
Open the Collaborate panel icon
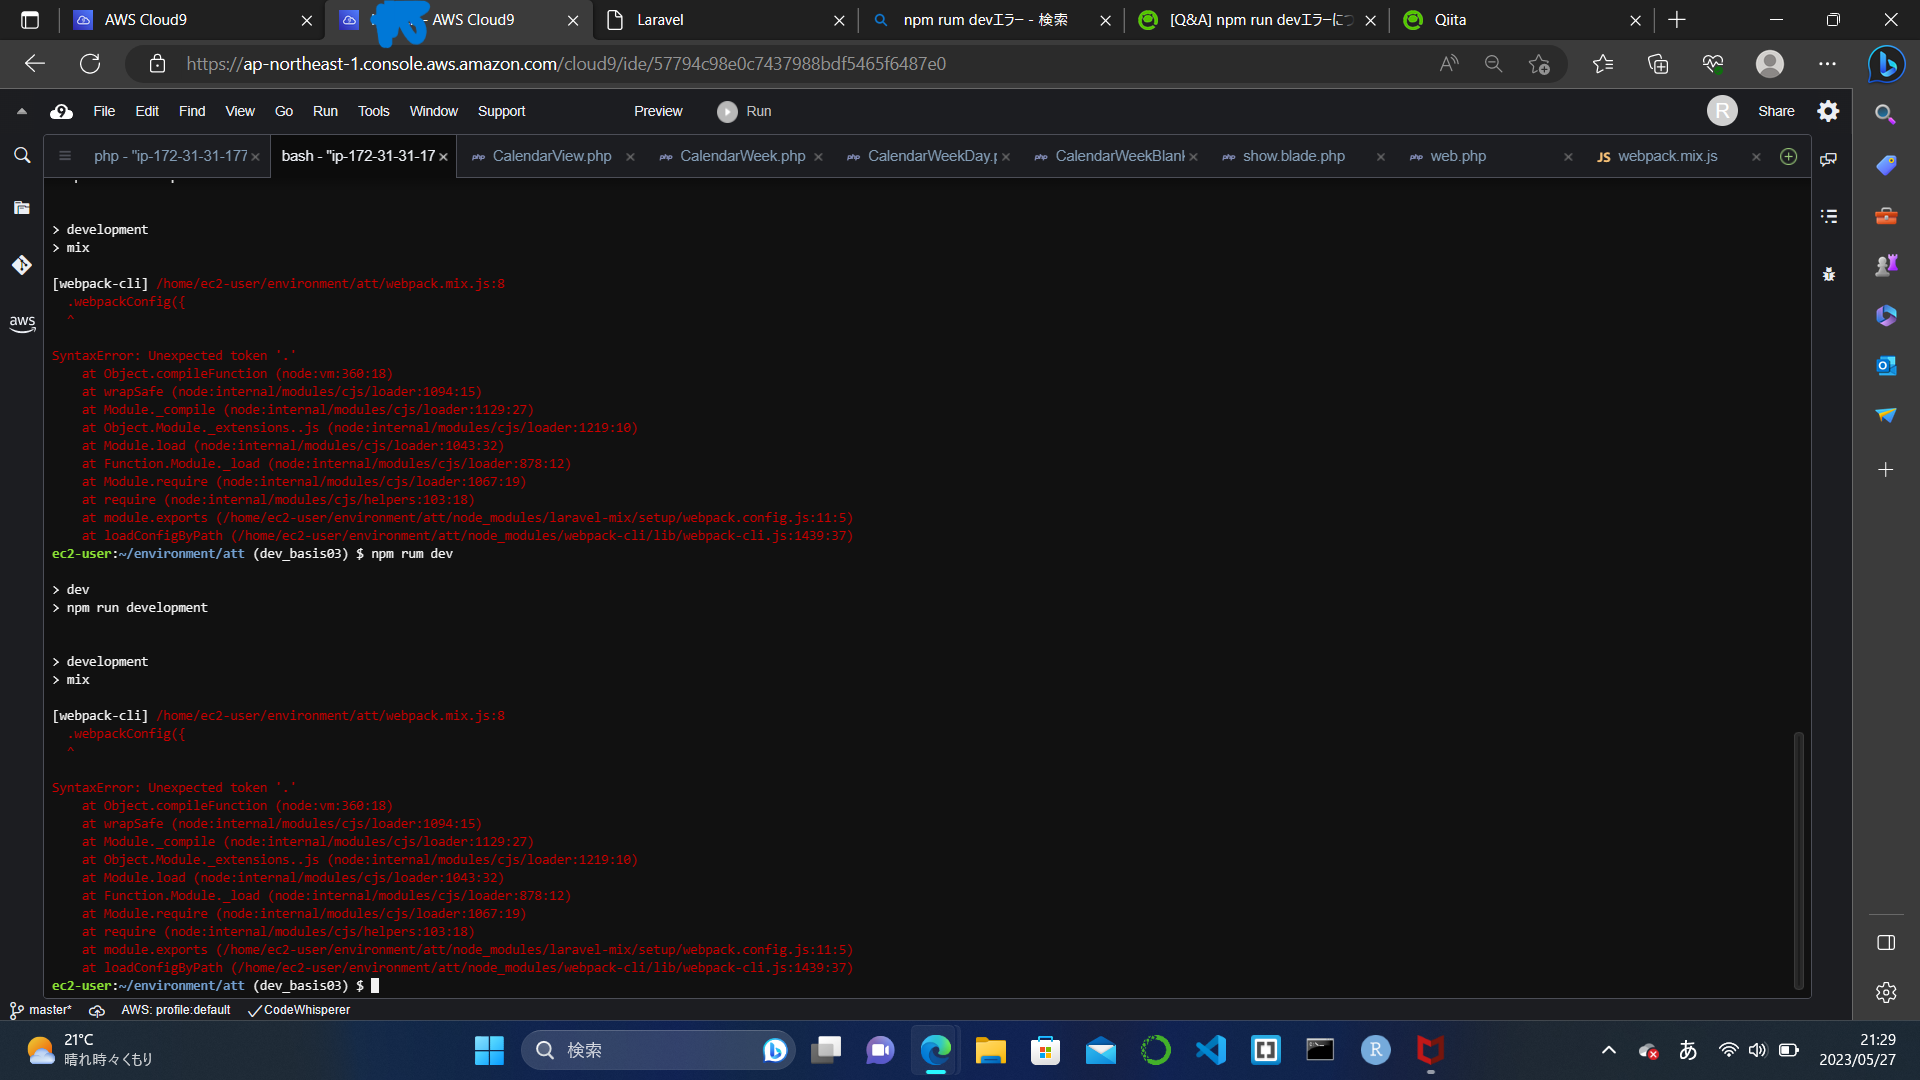1829,159
